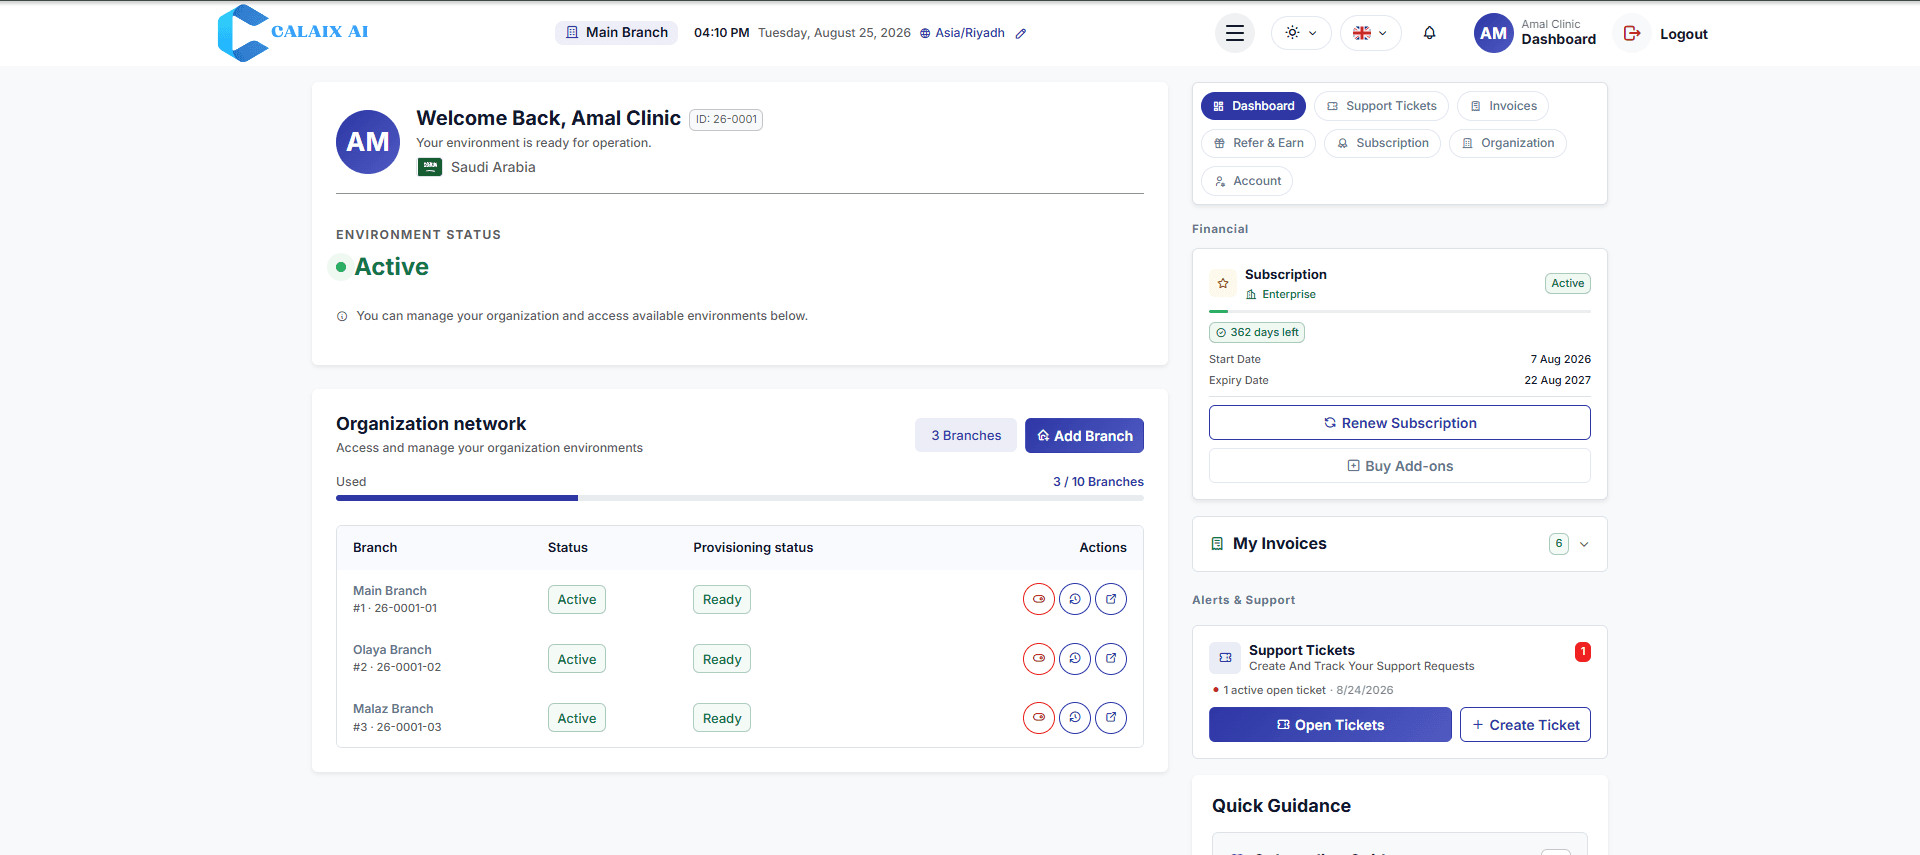This screenshot has width=1920, height=855.
Task: Open the Subscription tab
Action: pos(1383,143)
